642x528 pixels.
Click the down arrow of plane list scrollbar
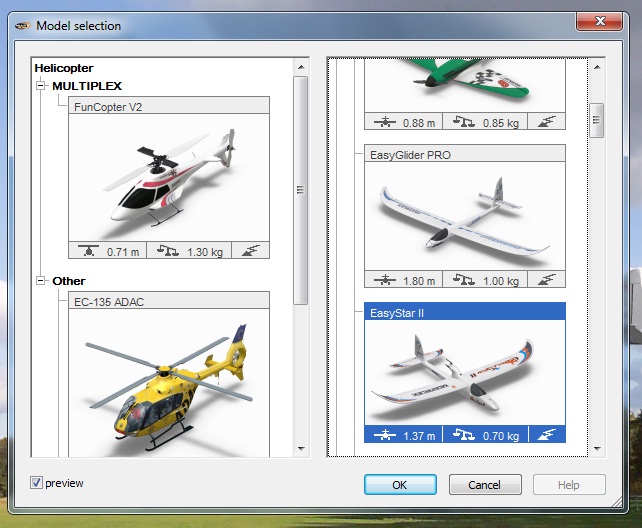pos(597,449)
